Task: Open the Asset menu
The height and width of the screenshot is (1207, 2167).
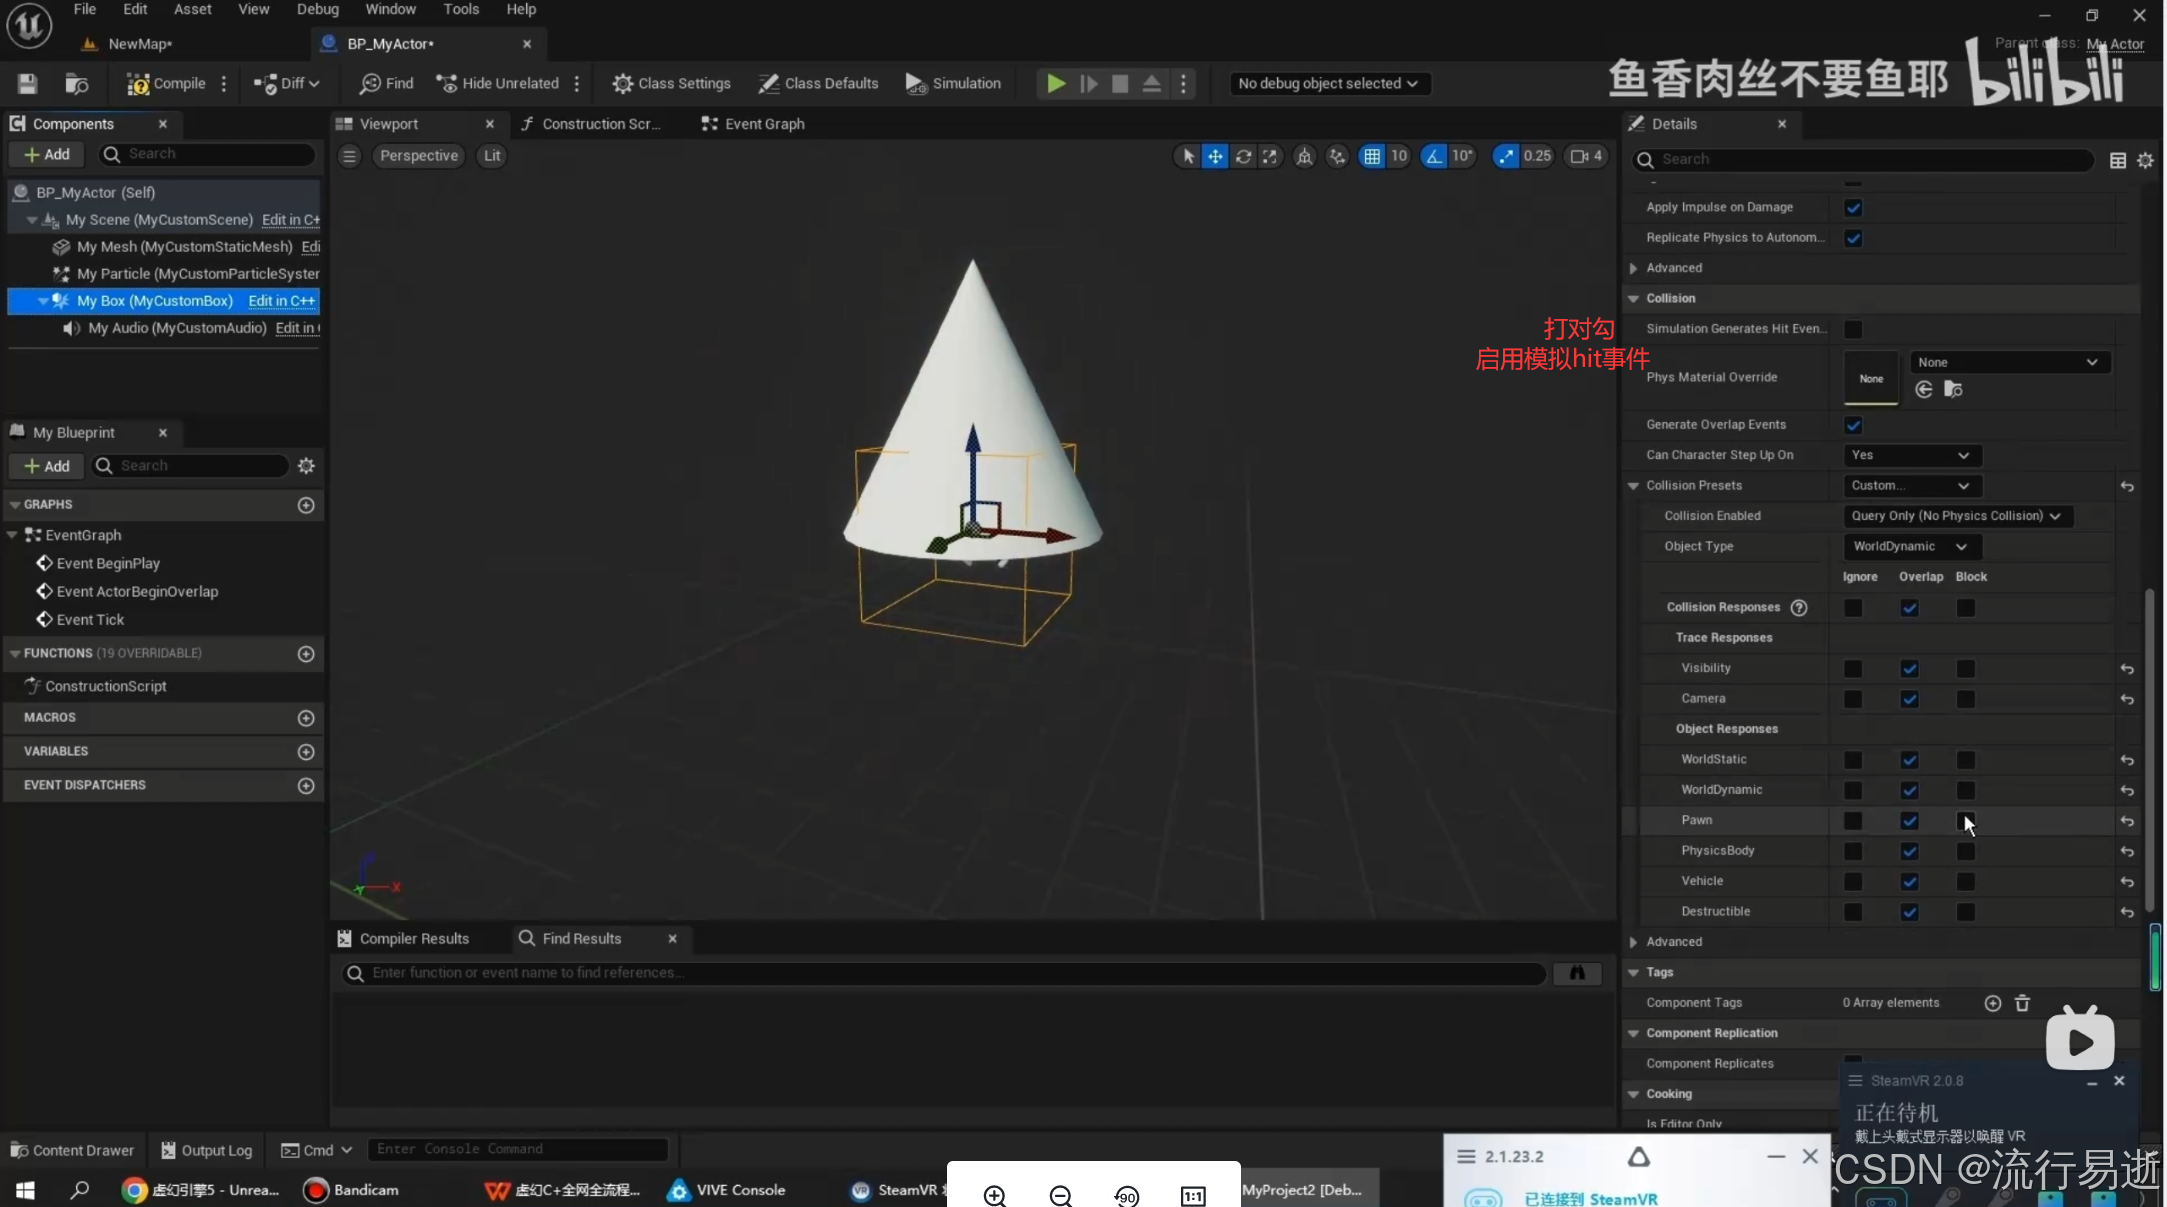Action: 192,9
